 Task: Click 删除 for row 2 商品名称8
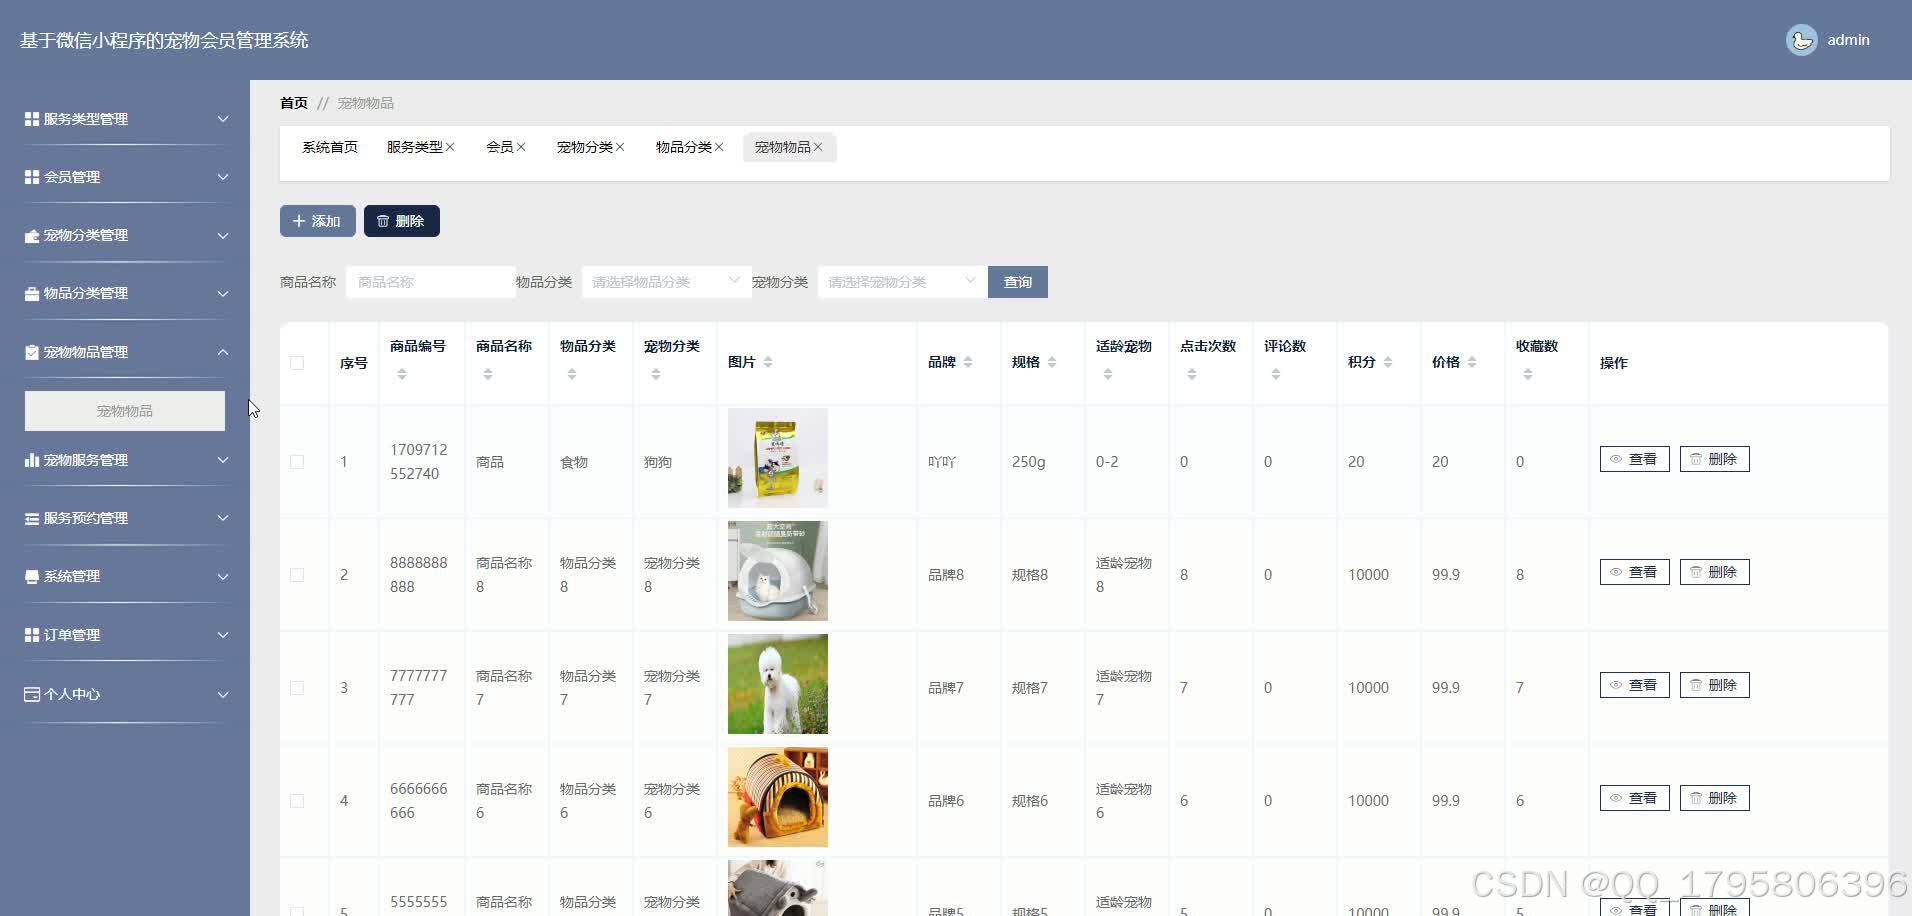pyautogui.click(x=1715, y=572)
